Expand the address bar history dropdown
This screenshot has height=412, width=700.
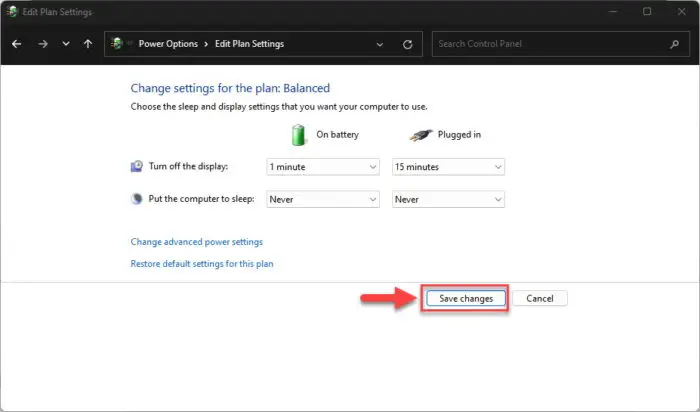379,44
